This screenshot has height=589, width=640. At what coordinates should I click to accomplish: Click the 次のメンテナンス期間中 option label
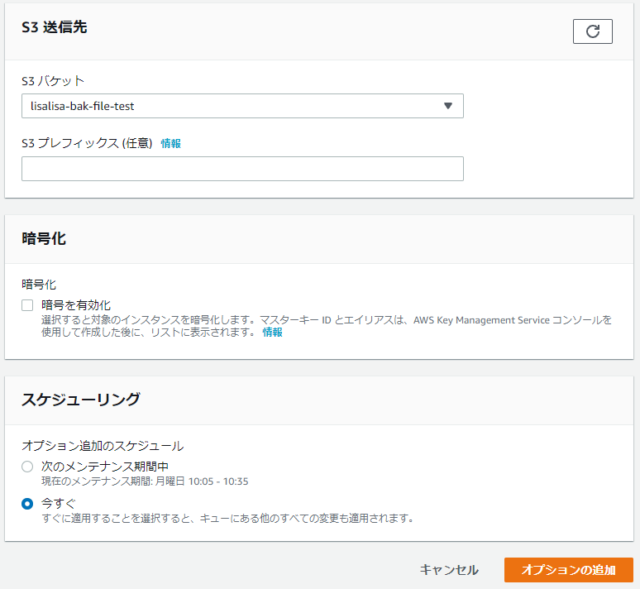point(105,467)
